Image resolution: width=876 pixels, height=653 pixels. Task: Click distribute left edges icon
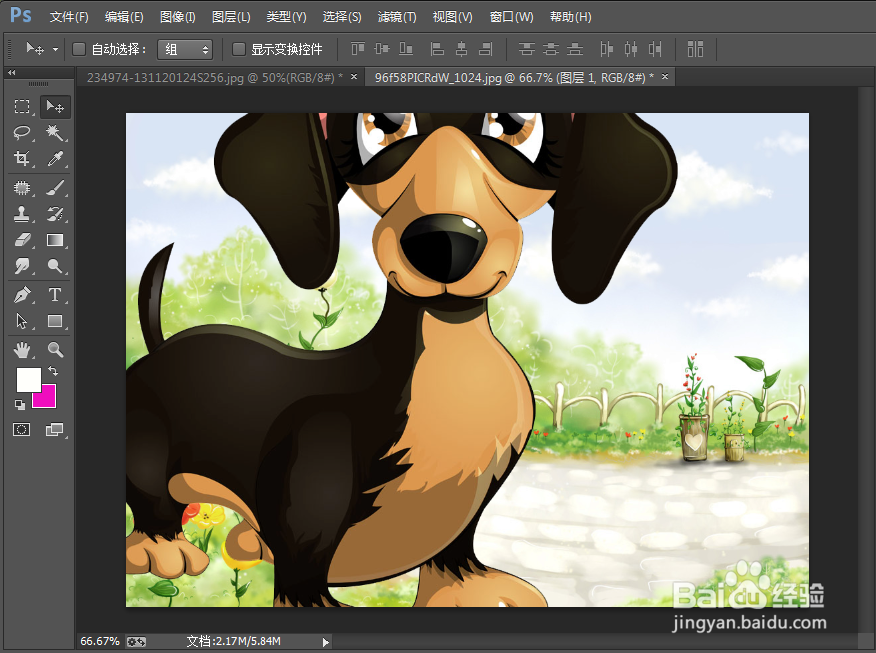click(x=606, y=49)
